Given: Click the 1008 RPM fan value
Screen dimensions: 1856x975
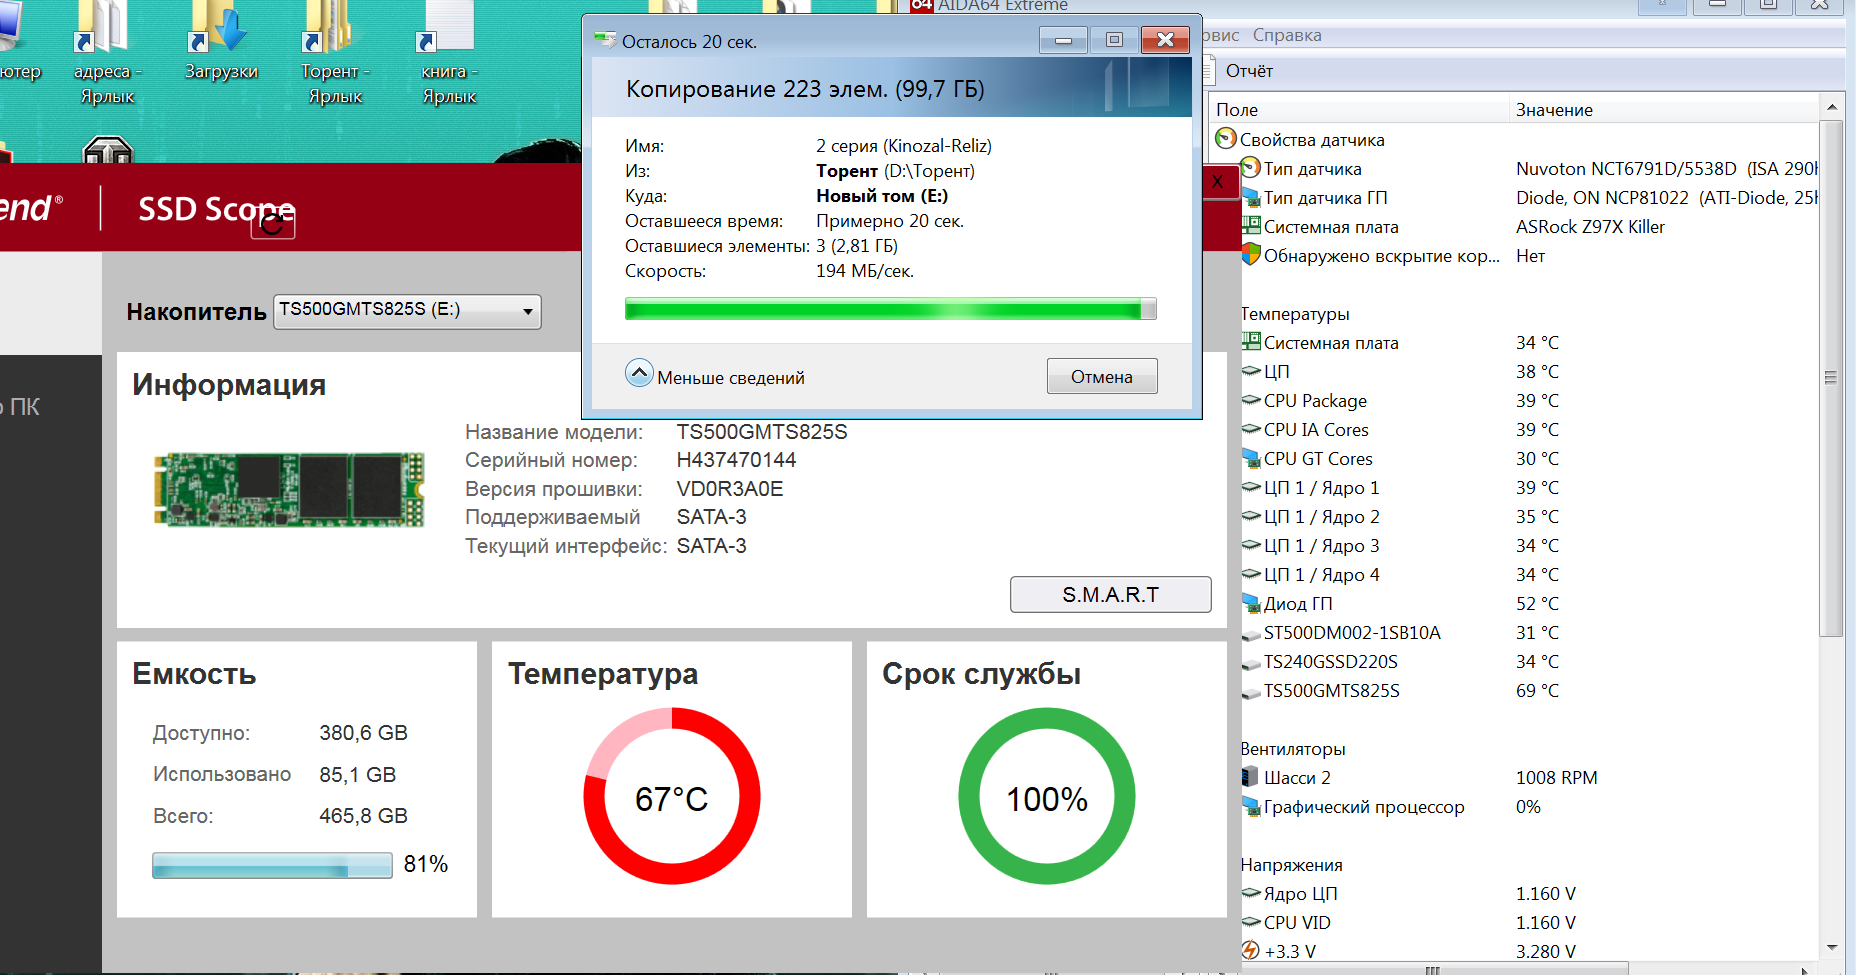Looking at the screenshot, I should [x=1556, y=778].
